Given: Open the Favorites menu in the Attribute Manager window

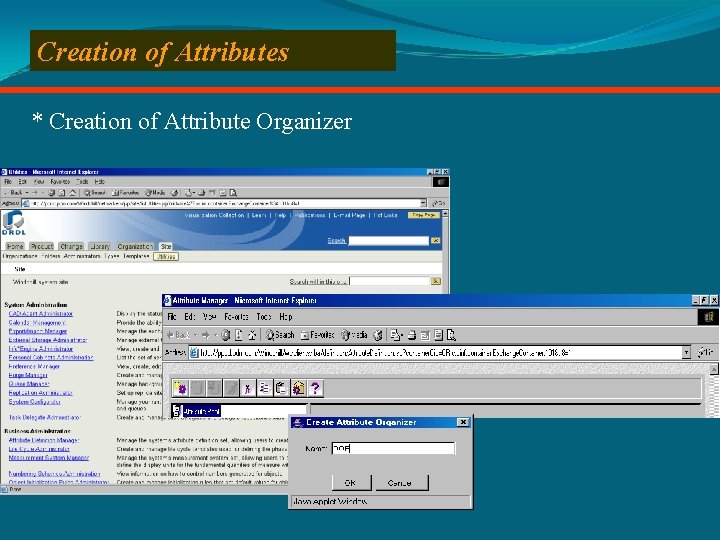Looking at the screenshot, I should pos(236,317).
